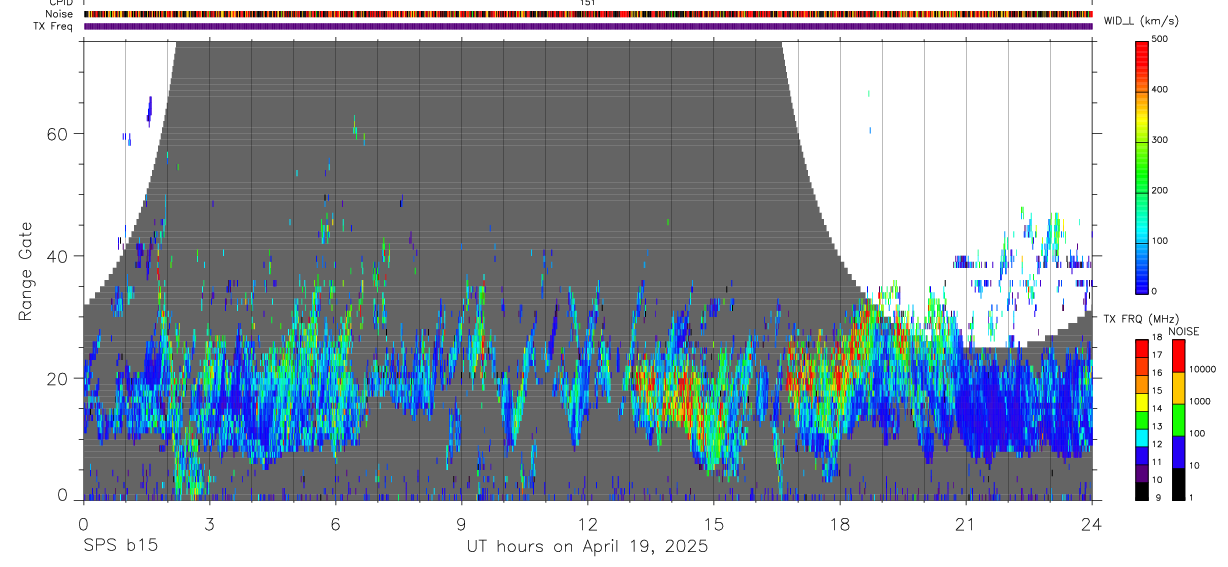The height and width of the screenshot is (567, 1228).
Task: Click the range gate tick label 20
Action: click(58, 378)
